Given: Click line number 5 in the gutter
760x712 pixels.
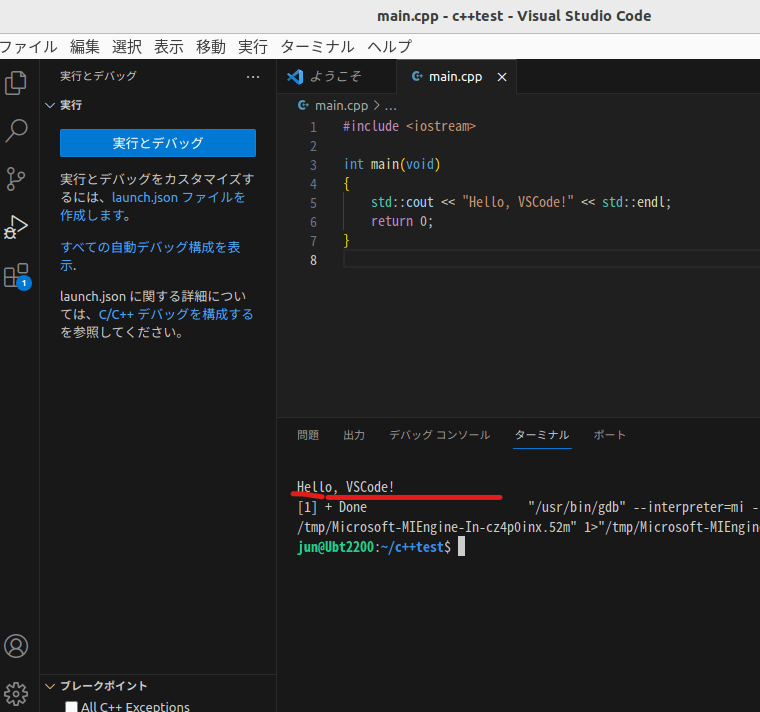Looking at the screenshot, I should 314,203.
